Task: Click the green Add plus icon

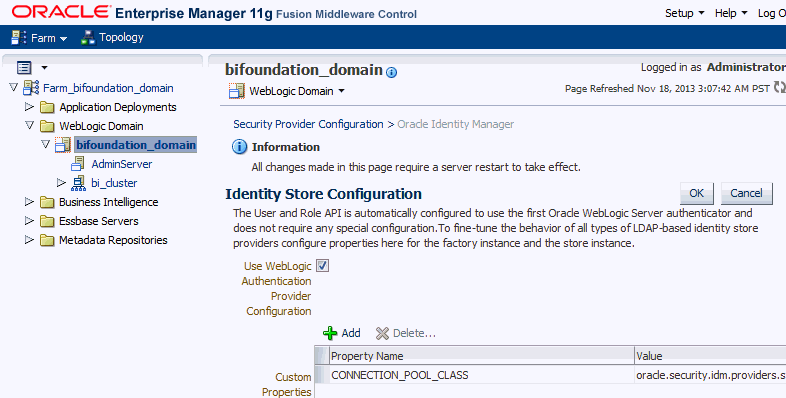Action: point(330,333)
